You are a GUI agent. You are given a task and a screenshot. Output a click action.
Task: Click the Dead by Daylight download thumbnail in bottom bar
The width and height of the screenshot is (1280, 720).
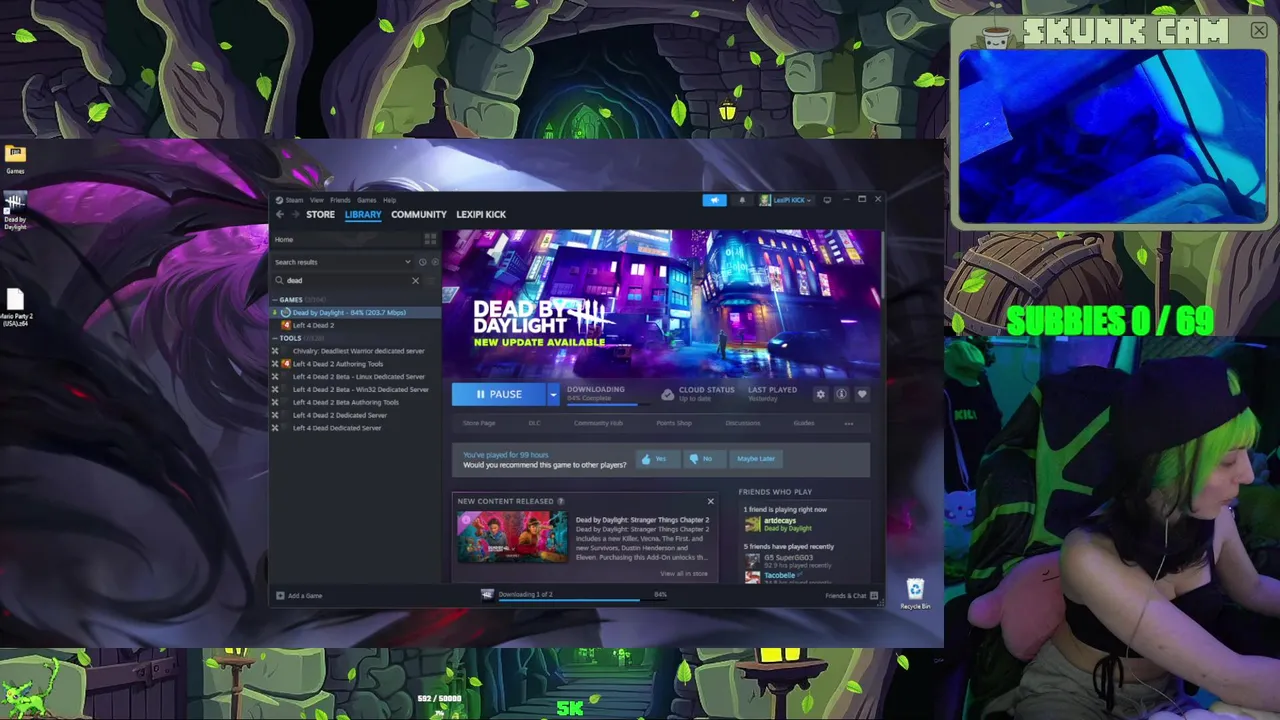pyautogui.click(x=487, y=594)
